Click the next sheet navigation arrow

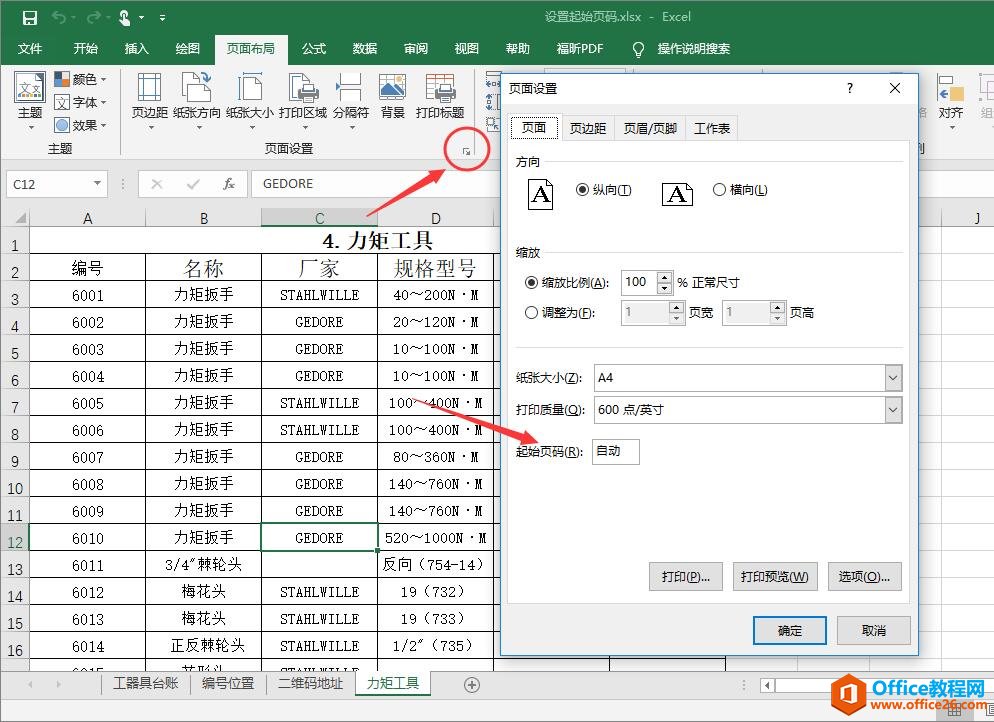click(58, 685)
